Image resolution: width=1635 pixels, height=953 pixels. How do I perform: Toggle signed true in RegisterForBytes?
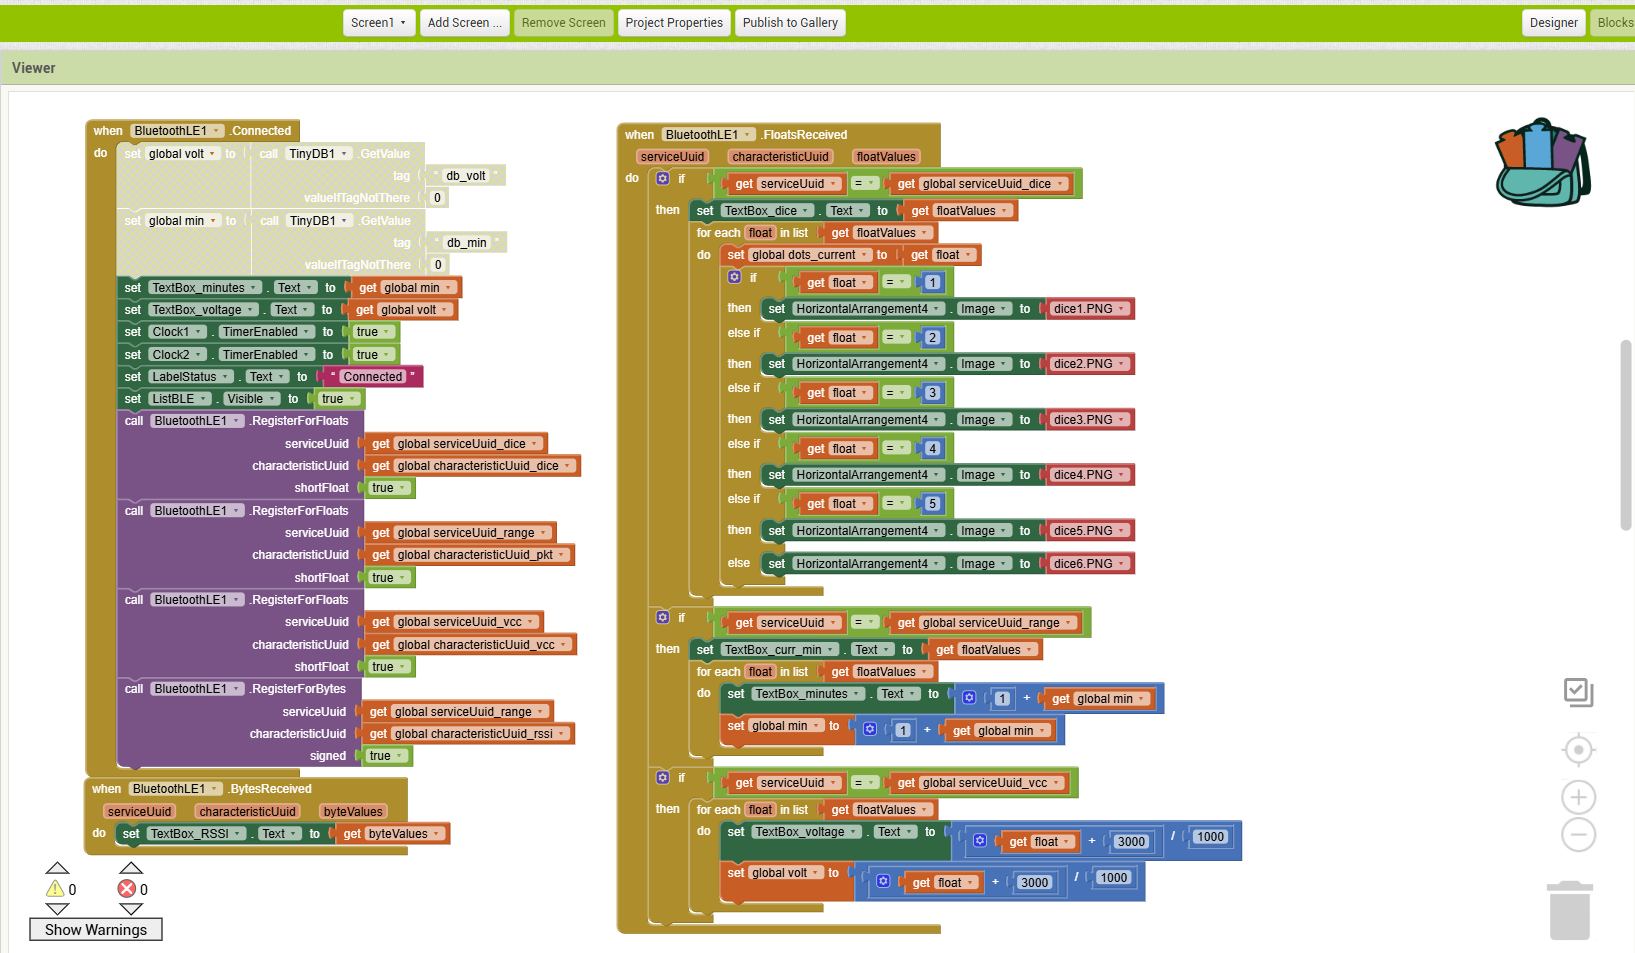pos(386,756)
